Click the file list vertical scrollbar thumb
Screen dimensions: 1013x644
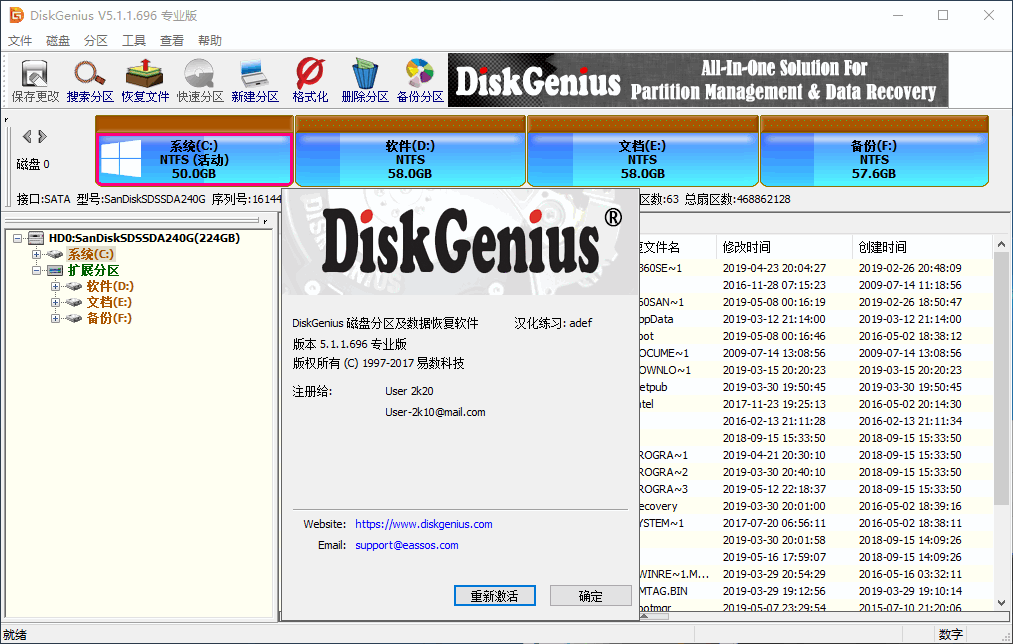click(x=1001, y=378)
